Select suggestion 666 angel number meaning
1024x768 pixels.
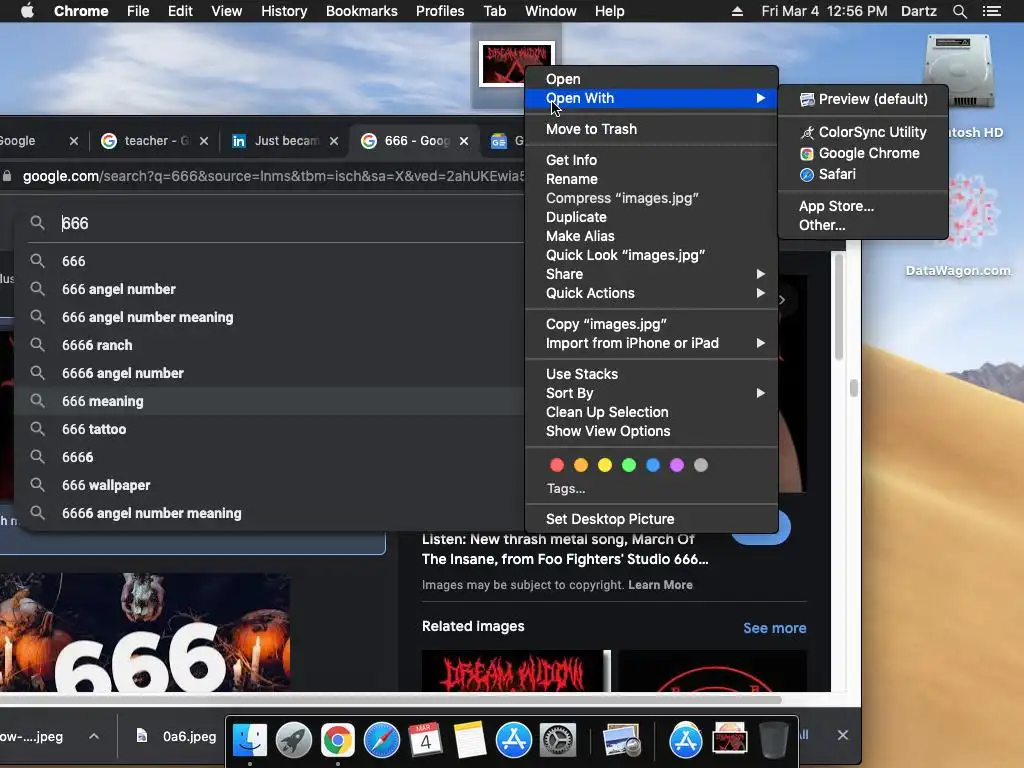click(269, 317)
